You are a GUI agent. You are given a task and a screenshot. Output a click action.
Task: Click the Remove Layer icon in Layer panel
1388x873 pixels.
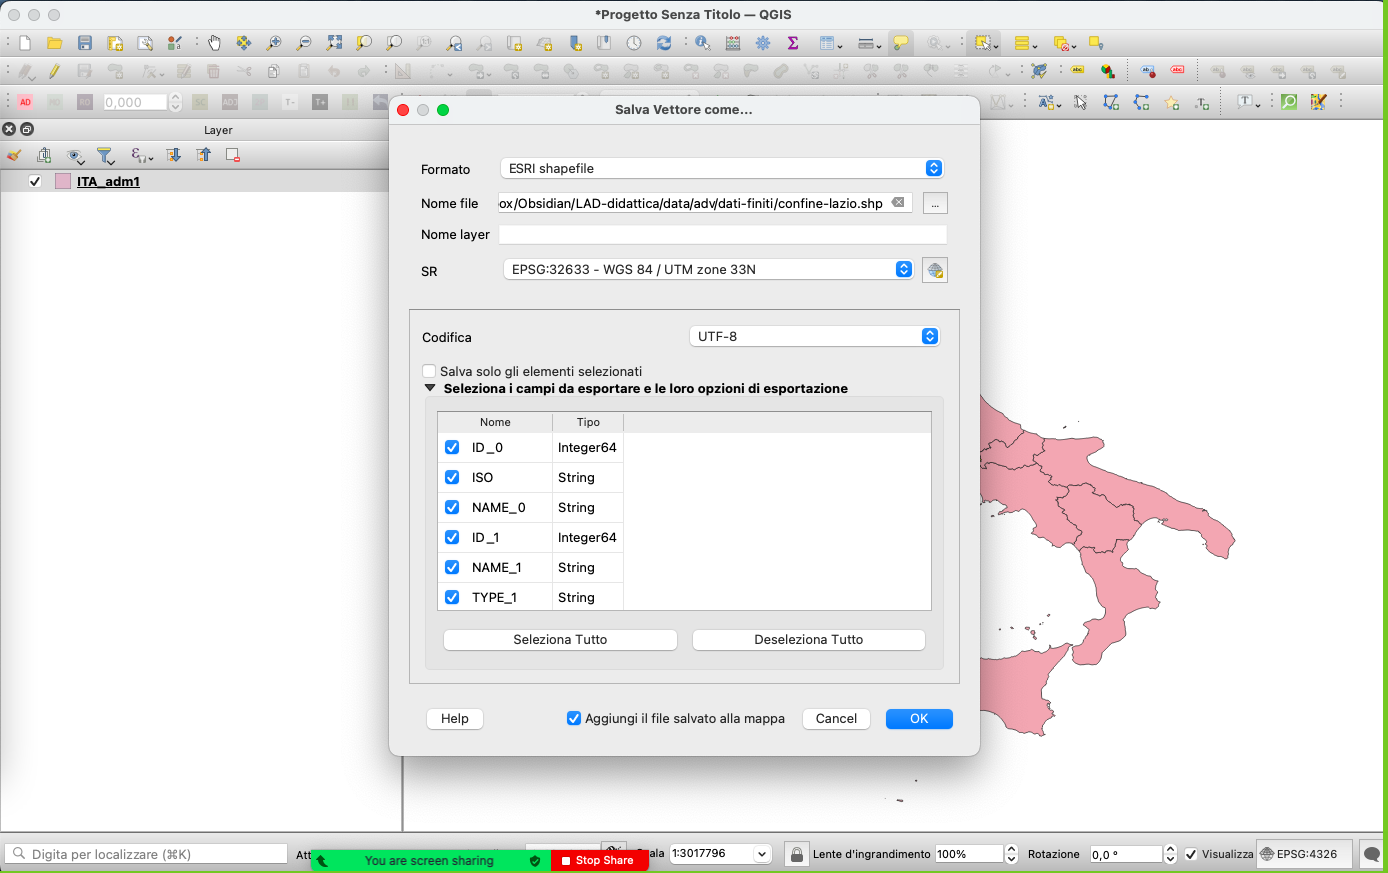click(x=233, y=155)
